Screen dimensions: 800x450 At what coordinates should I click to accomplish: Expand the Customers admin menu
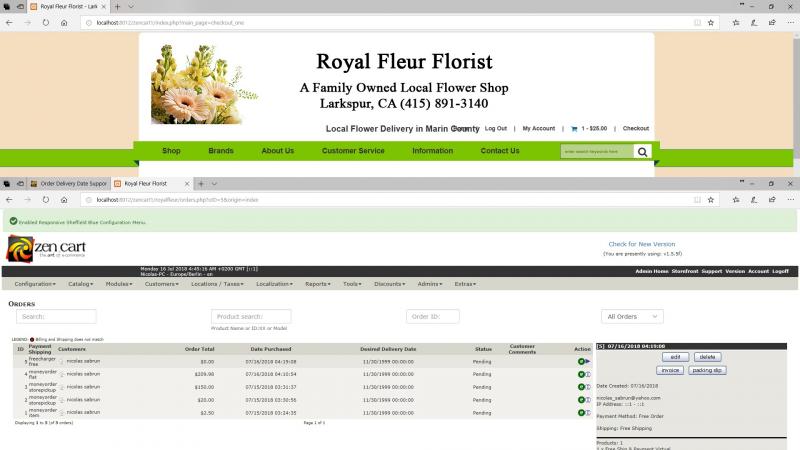(x=162, y=284)
